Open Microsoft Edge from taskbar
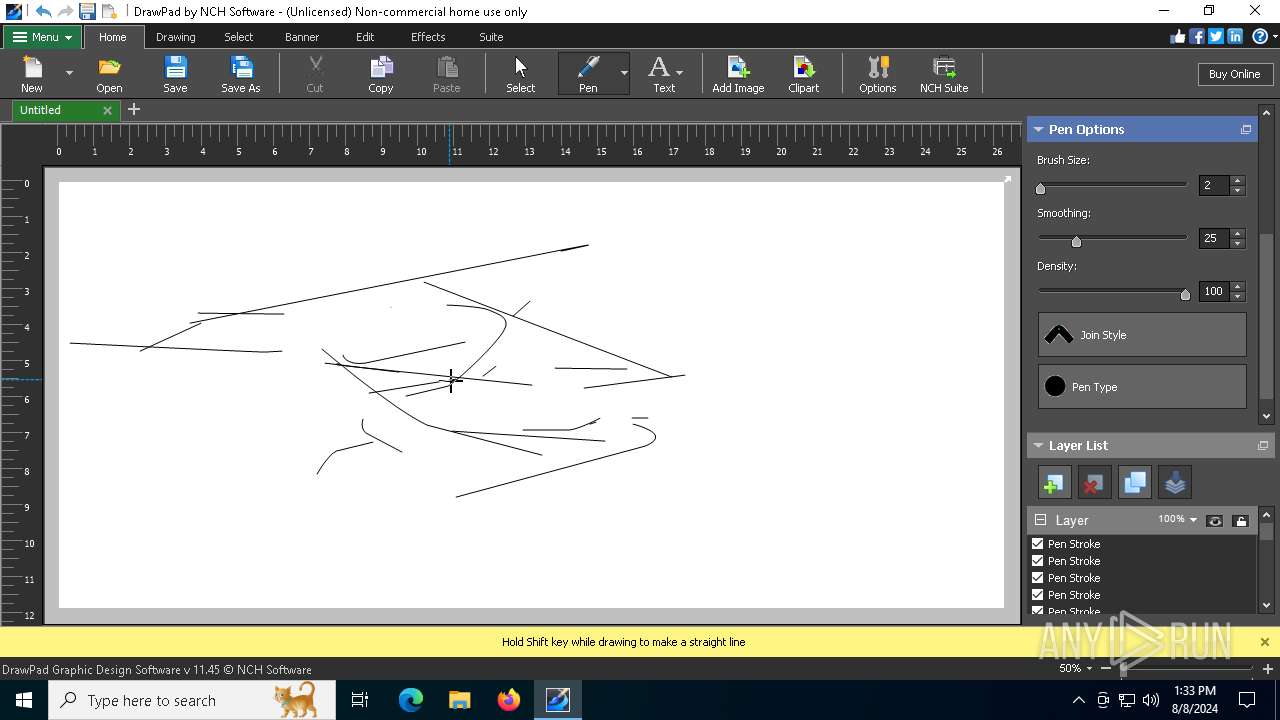Screen dimensions: 1280x720 411,700
